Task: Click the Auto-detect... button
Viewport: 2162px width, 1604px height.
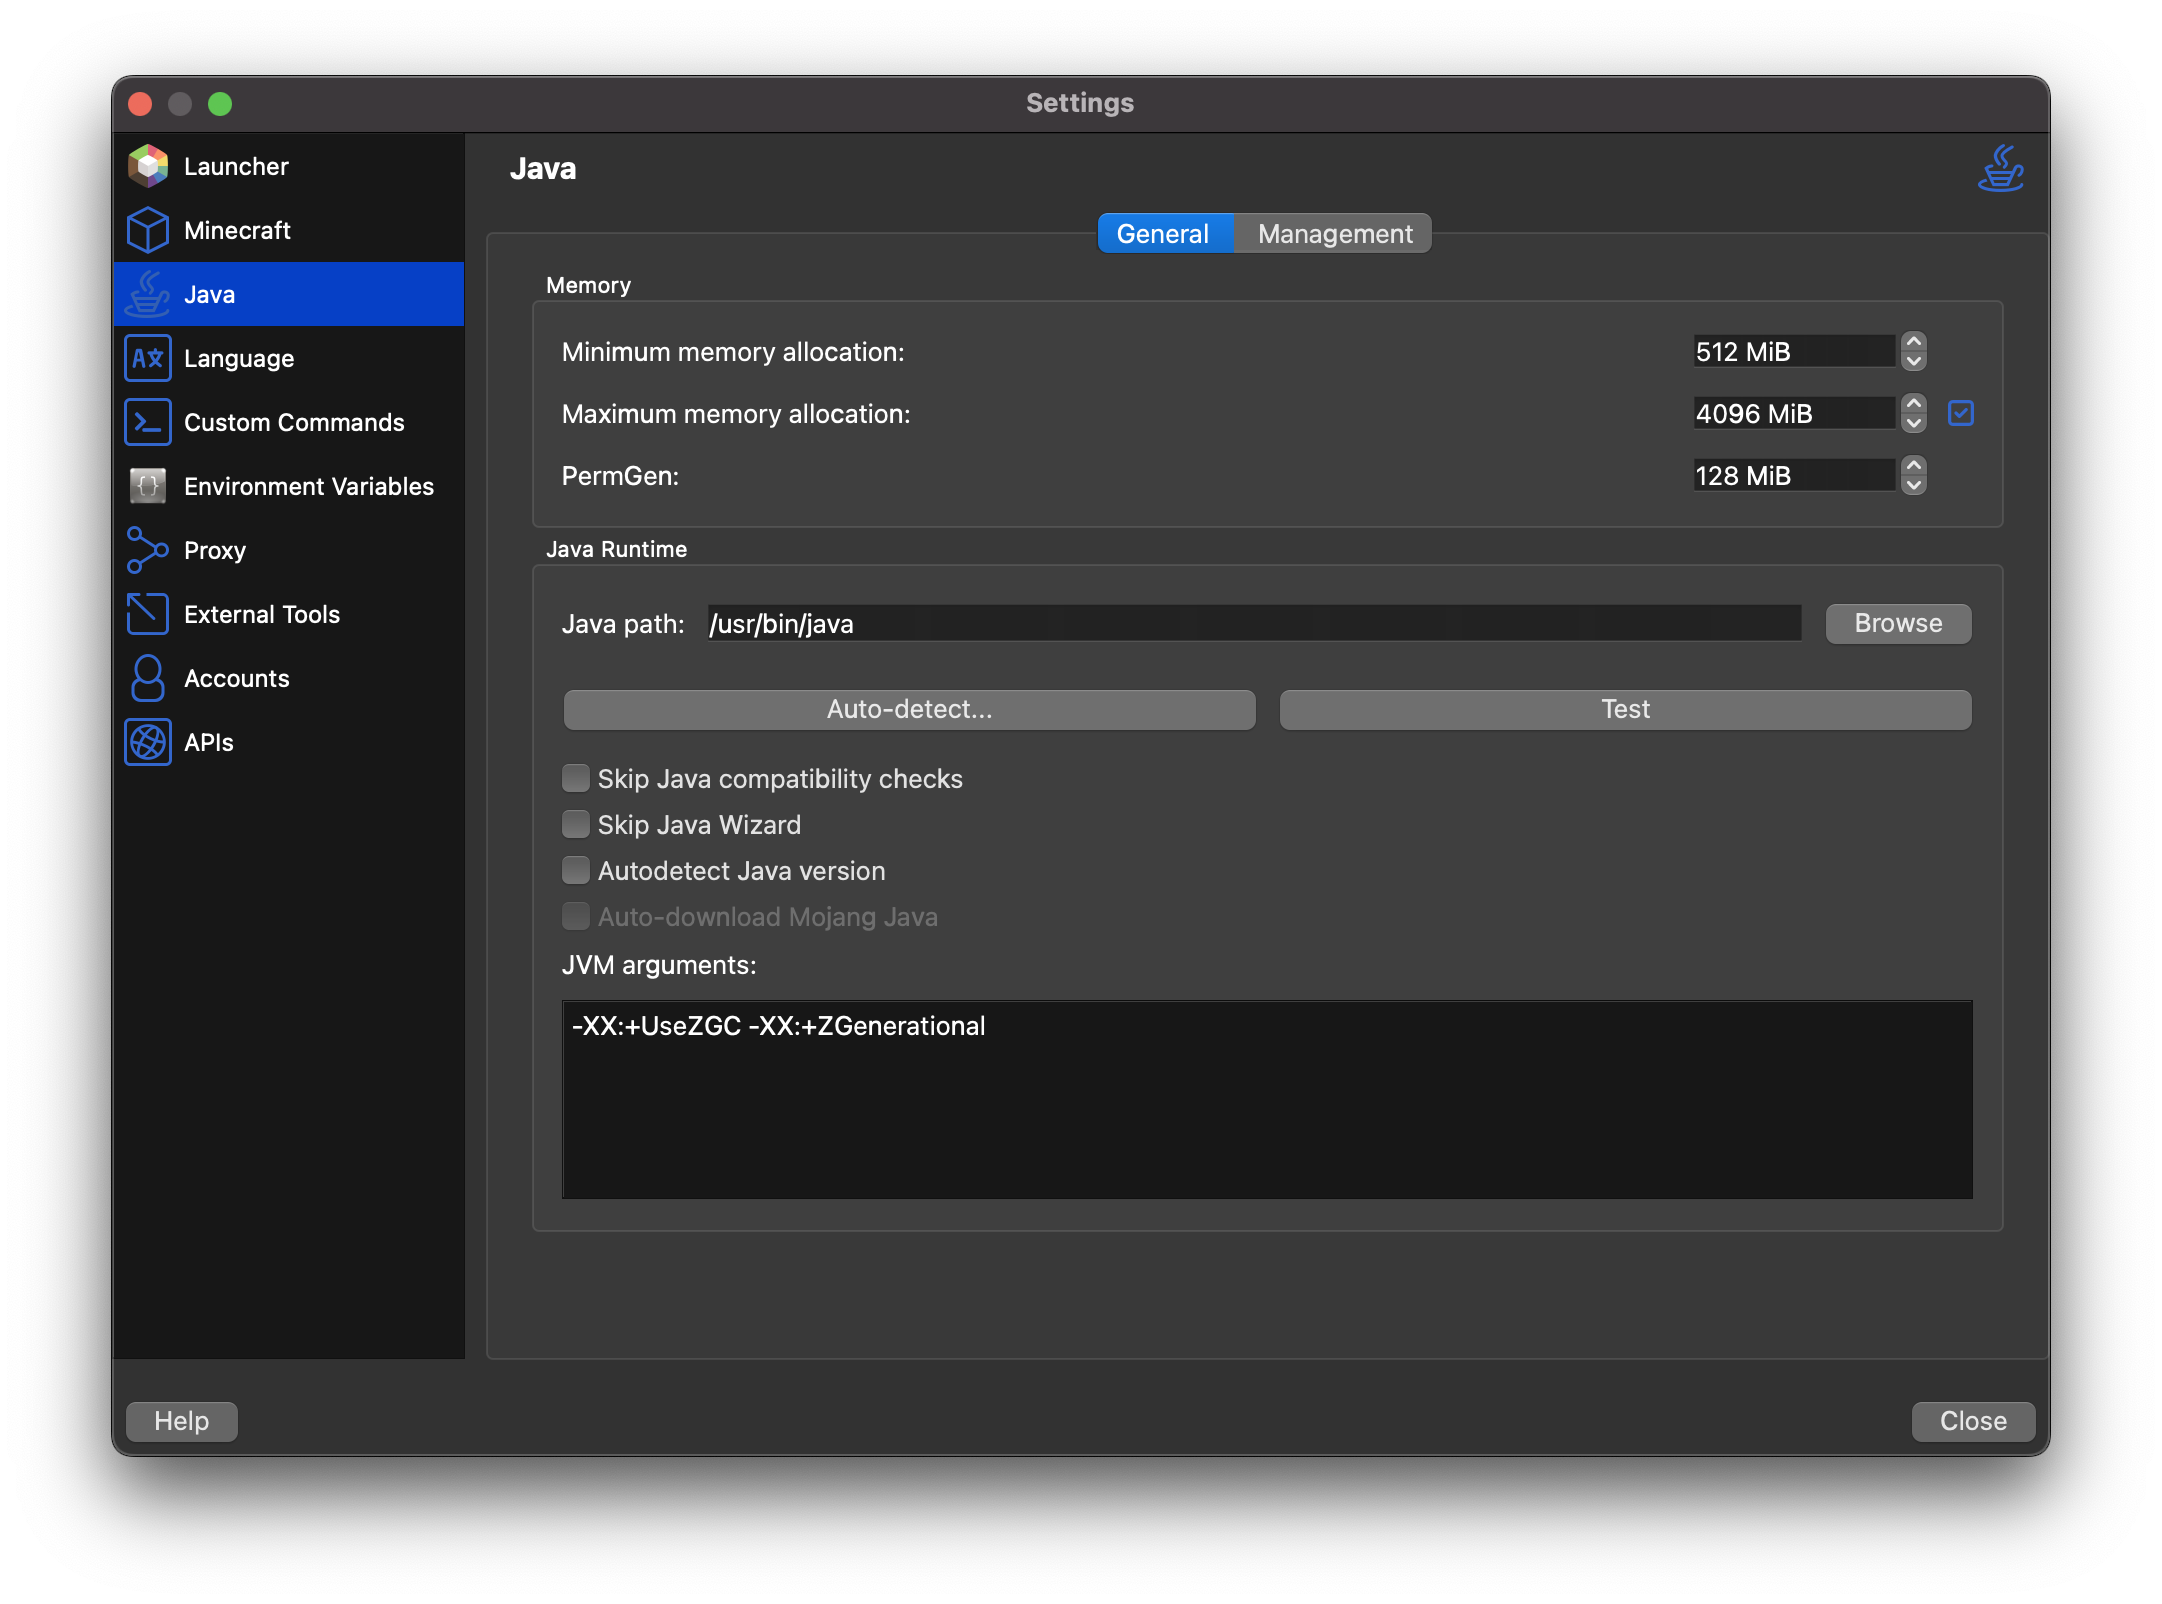Action: click(909, 710)
